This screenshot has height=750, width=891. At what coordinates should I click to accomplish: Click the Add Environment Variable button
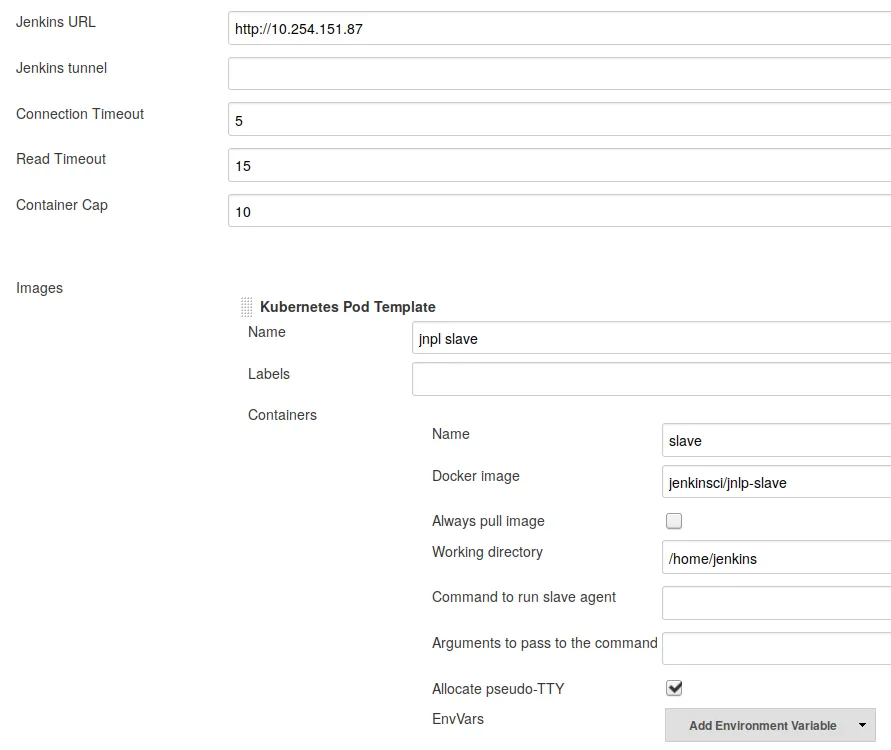pos(762,725)
